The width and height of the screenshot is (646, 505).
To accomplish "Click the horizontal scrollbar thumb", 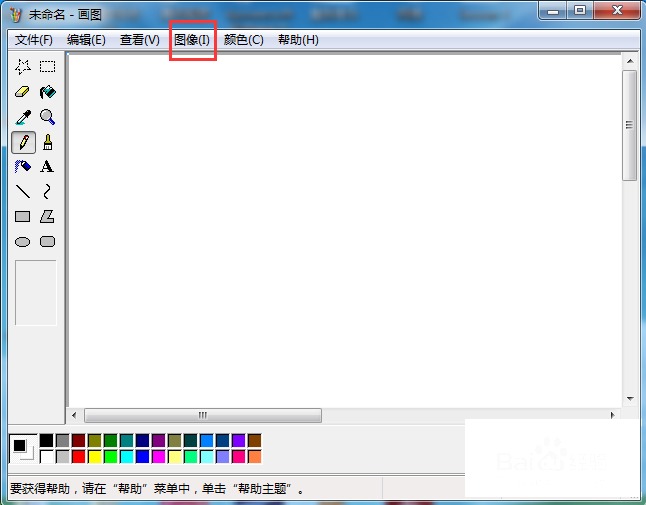I will click(203, 415).
